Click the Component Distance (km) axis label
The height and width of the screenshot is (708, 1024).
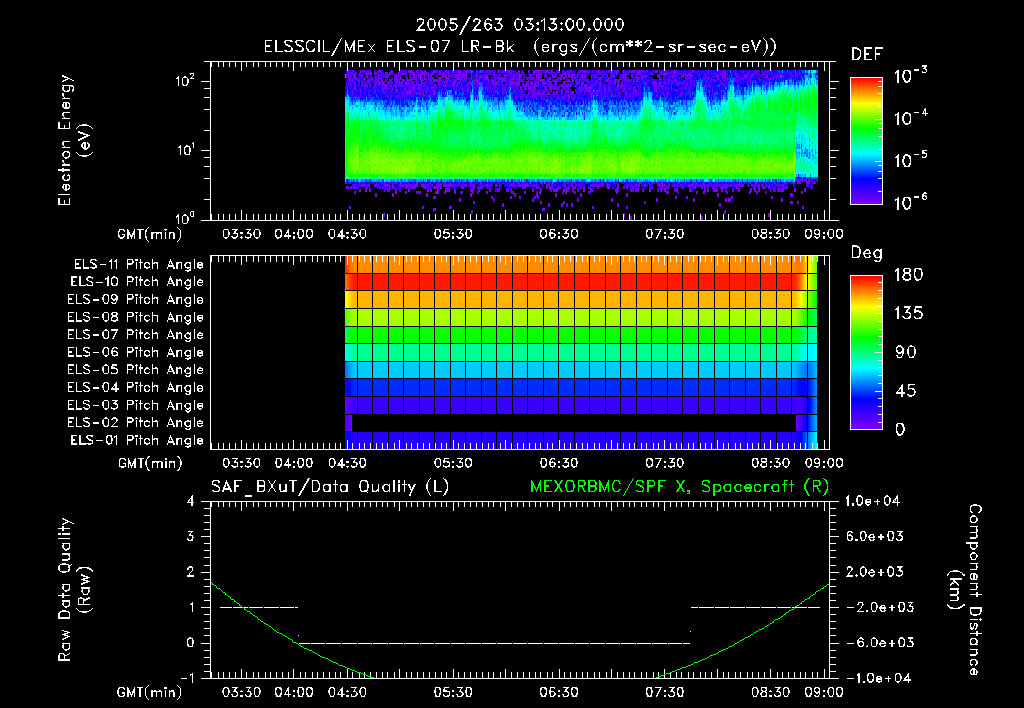coord(966,590)
